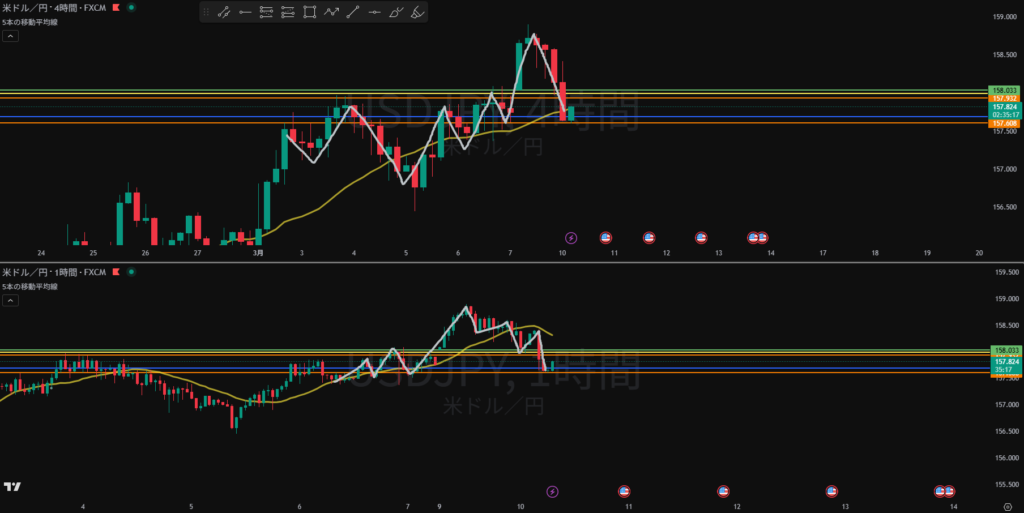Click the green 158.033 price label on the top chart

click(1003, 90)
